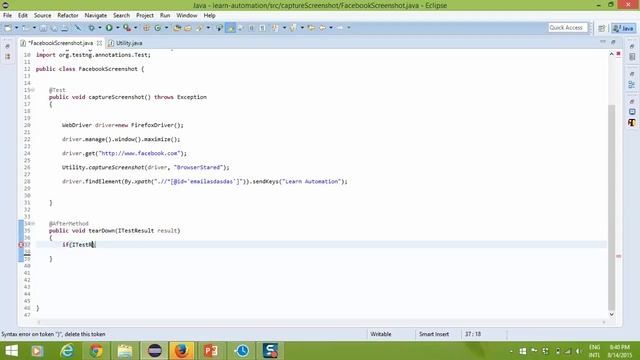Click the Back navigation arrow icon

pyautogui.click(x=322, y=28)
